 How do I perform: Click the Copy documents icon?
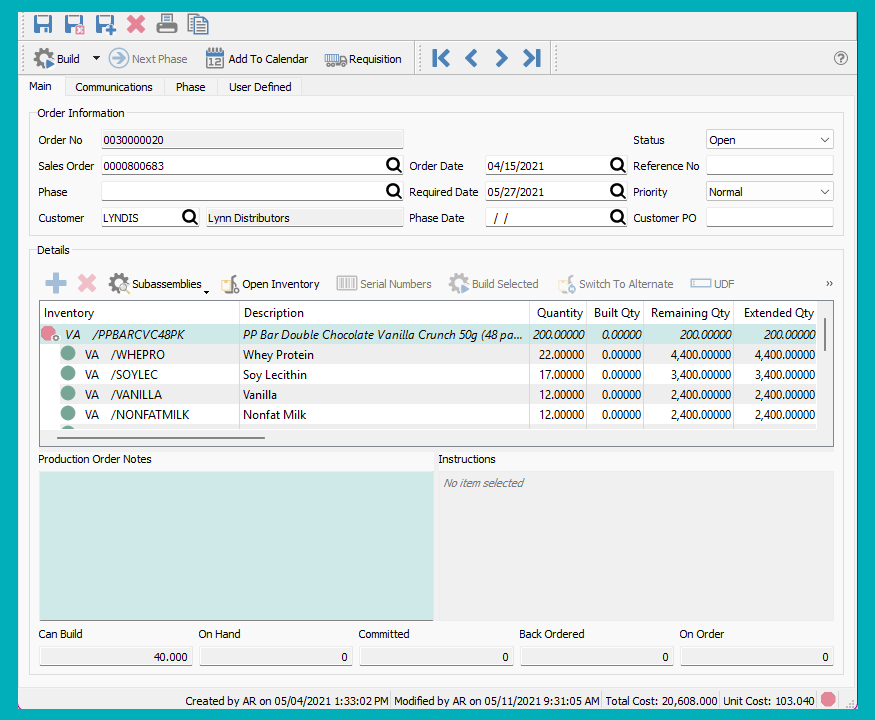(x=198, y=25)
